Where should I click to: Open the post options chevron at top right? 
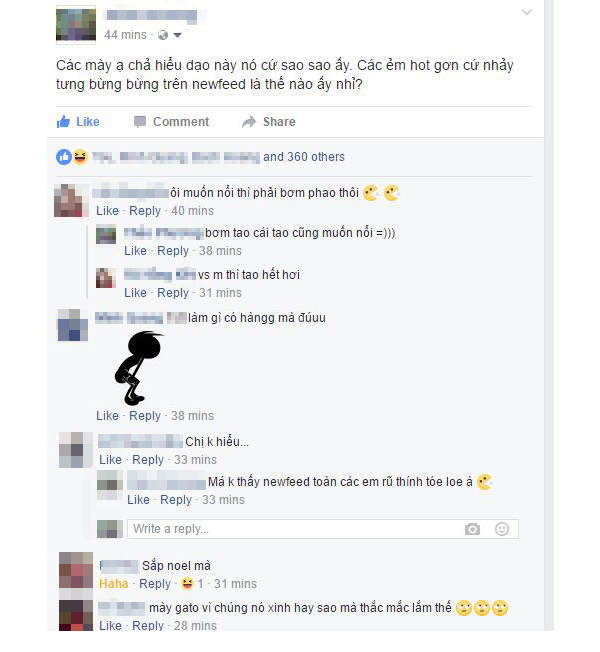(527, 12)
